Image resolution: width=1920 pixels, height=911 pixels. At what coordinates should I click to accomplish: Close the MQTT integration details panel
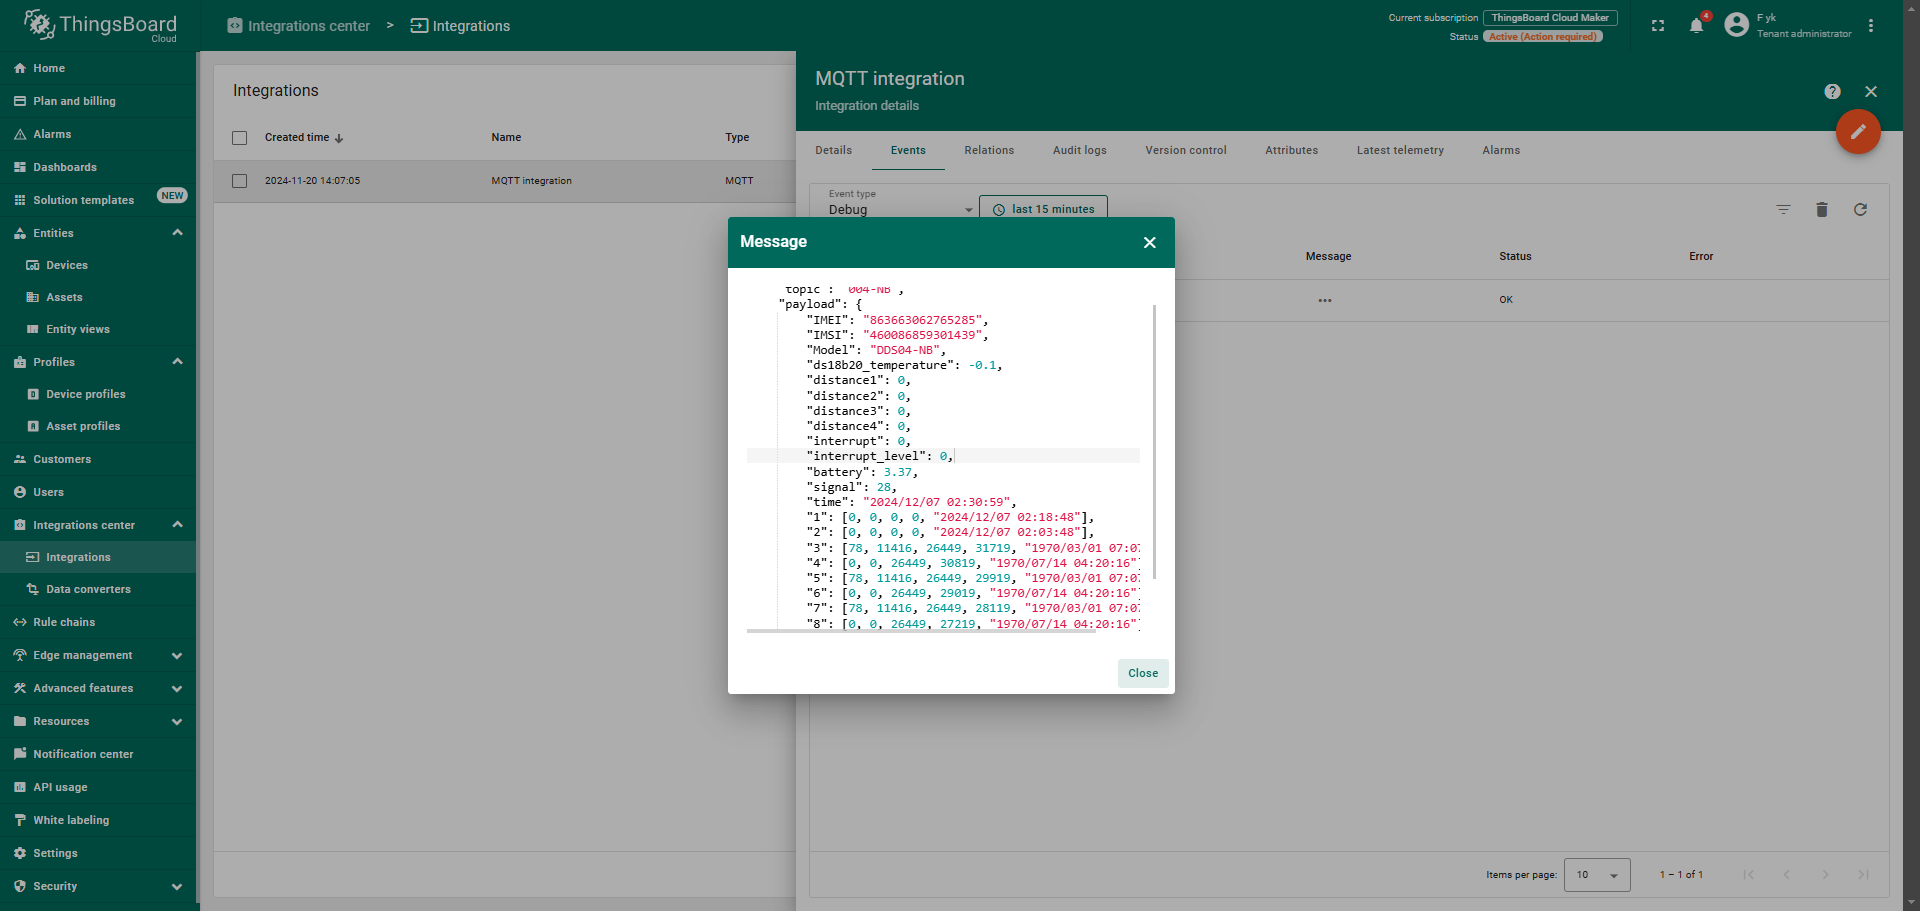pos(1871,91)
